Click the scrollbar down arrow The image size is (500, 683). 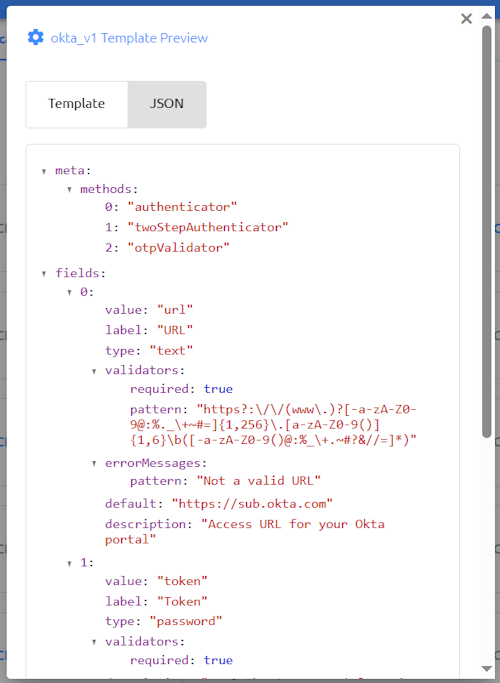click(x=486, y=669)
